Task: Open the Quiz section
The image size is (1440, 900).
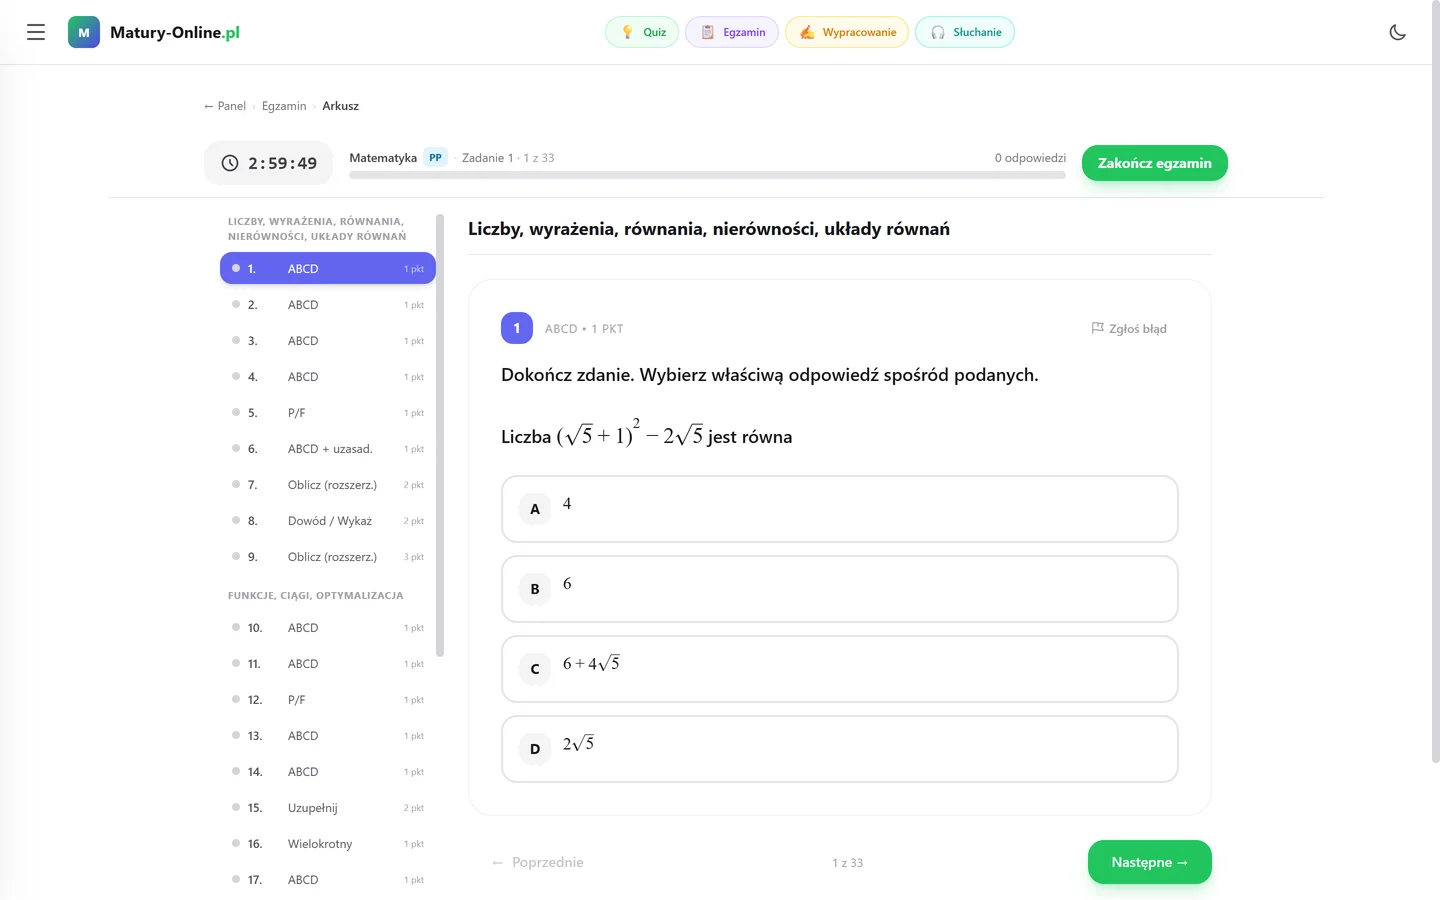Action: (642, 32)
